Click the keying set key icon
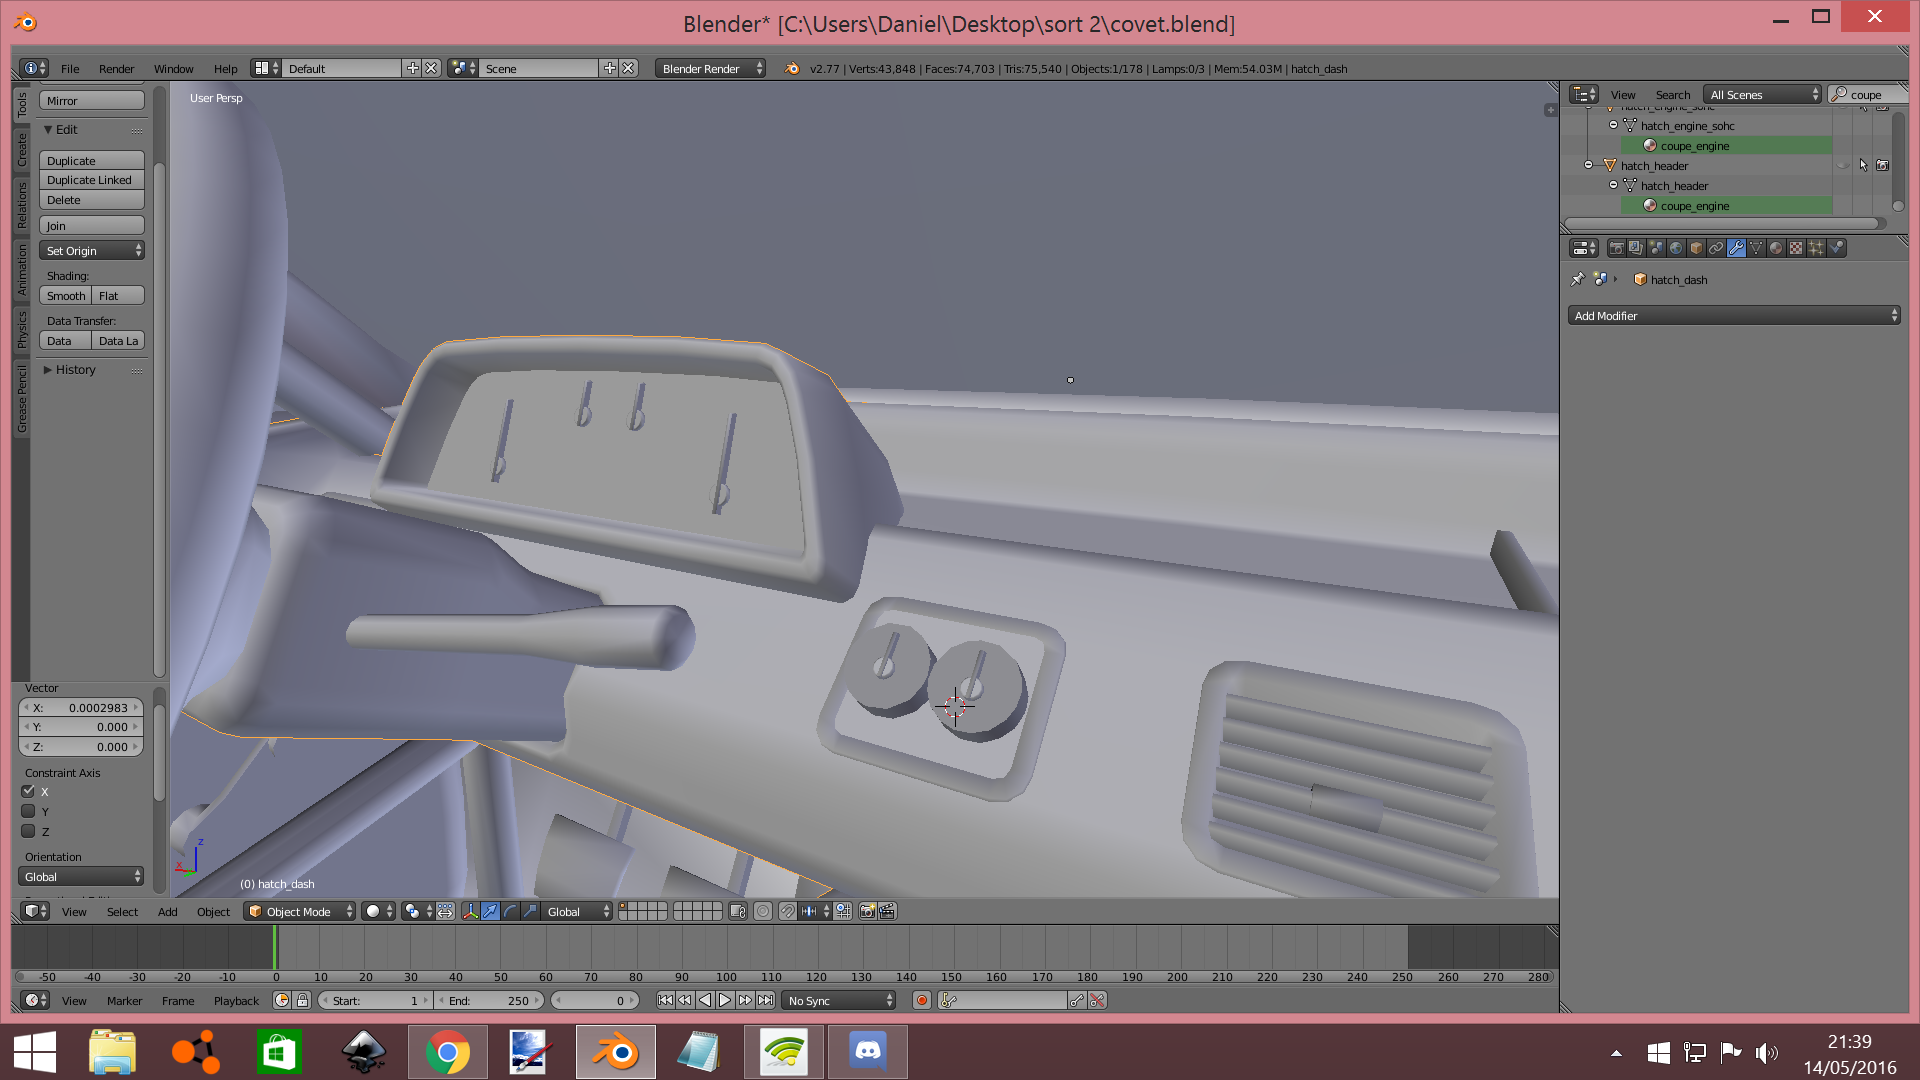1920x1080 pixels. (x=949, y=1000)
